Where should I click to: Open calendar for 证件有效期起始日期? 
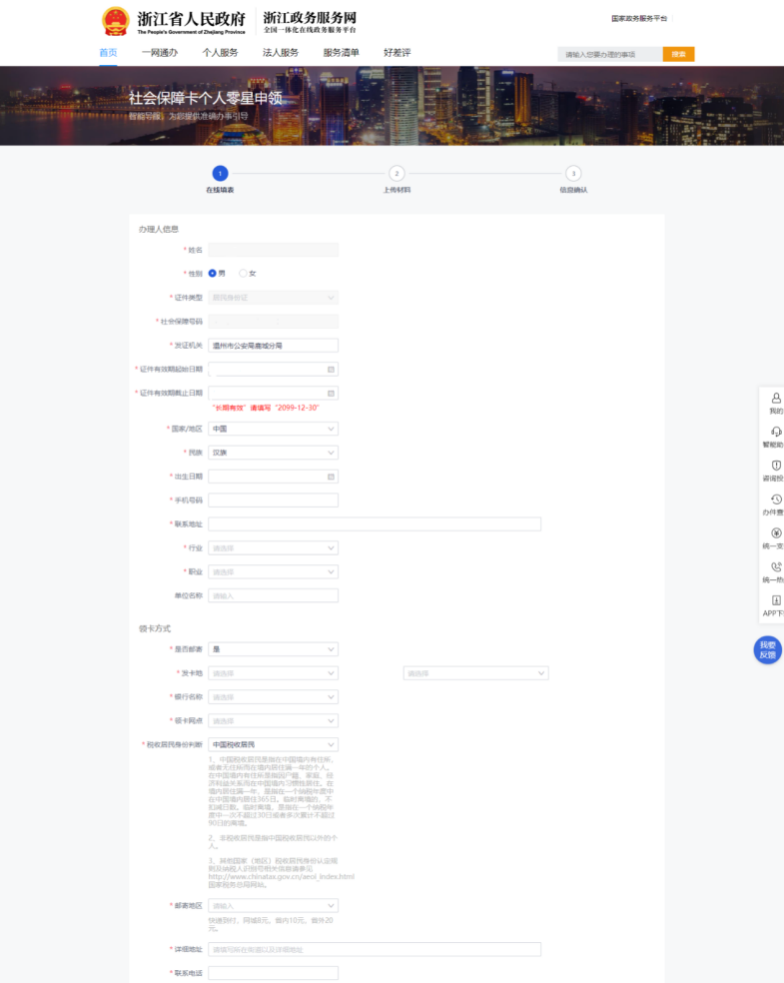(x=331, y=369)
